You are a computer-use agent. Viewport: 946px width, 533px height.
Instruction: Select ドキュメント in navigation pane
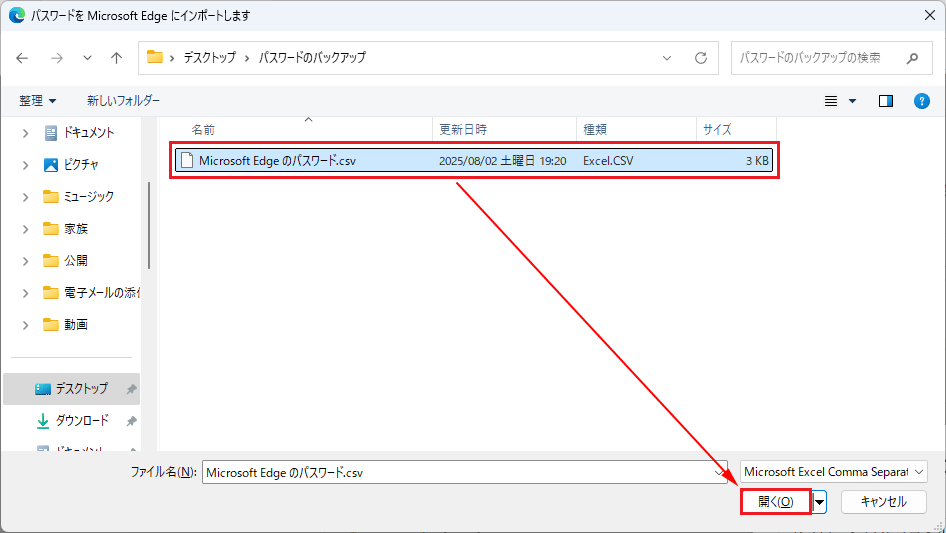tap(89, 133)
